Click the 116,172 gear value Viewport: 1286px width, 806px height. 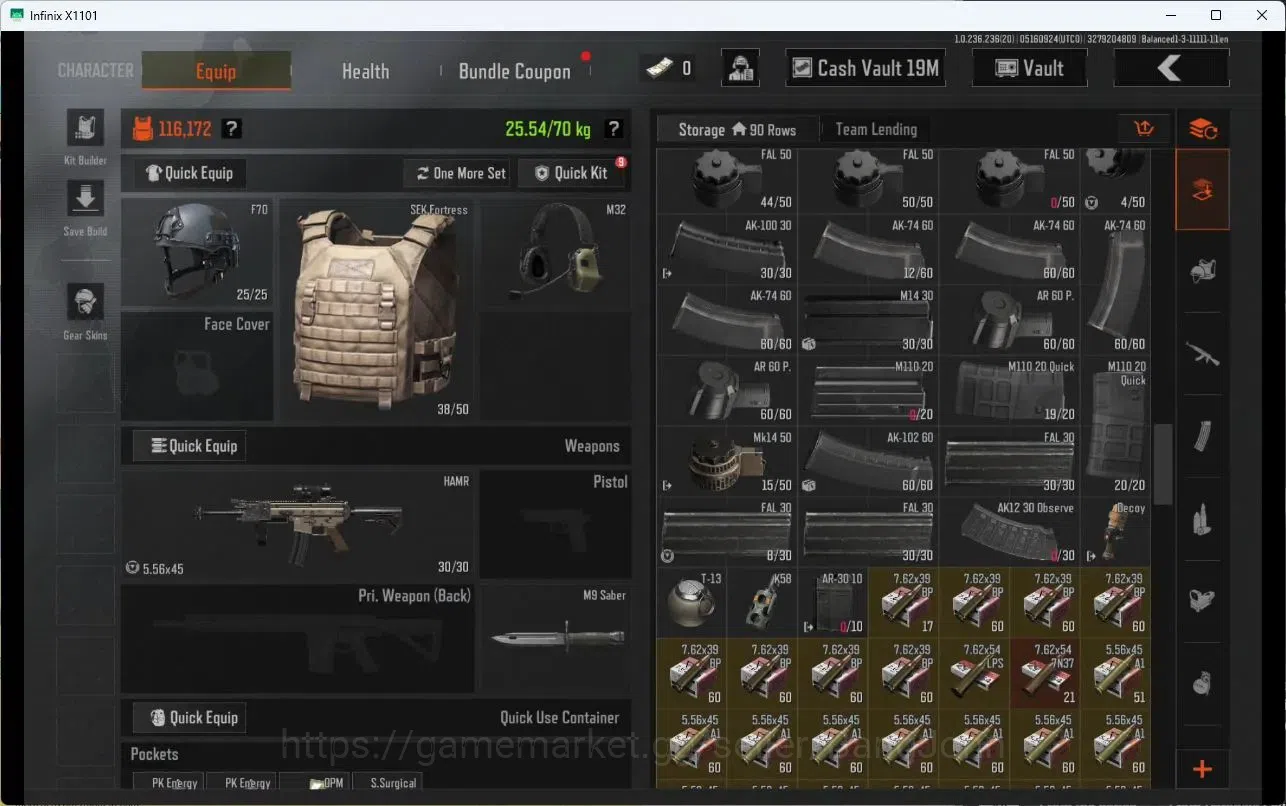[185, 129]
